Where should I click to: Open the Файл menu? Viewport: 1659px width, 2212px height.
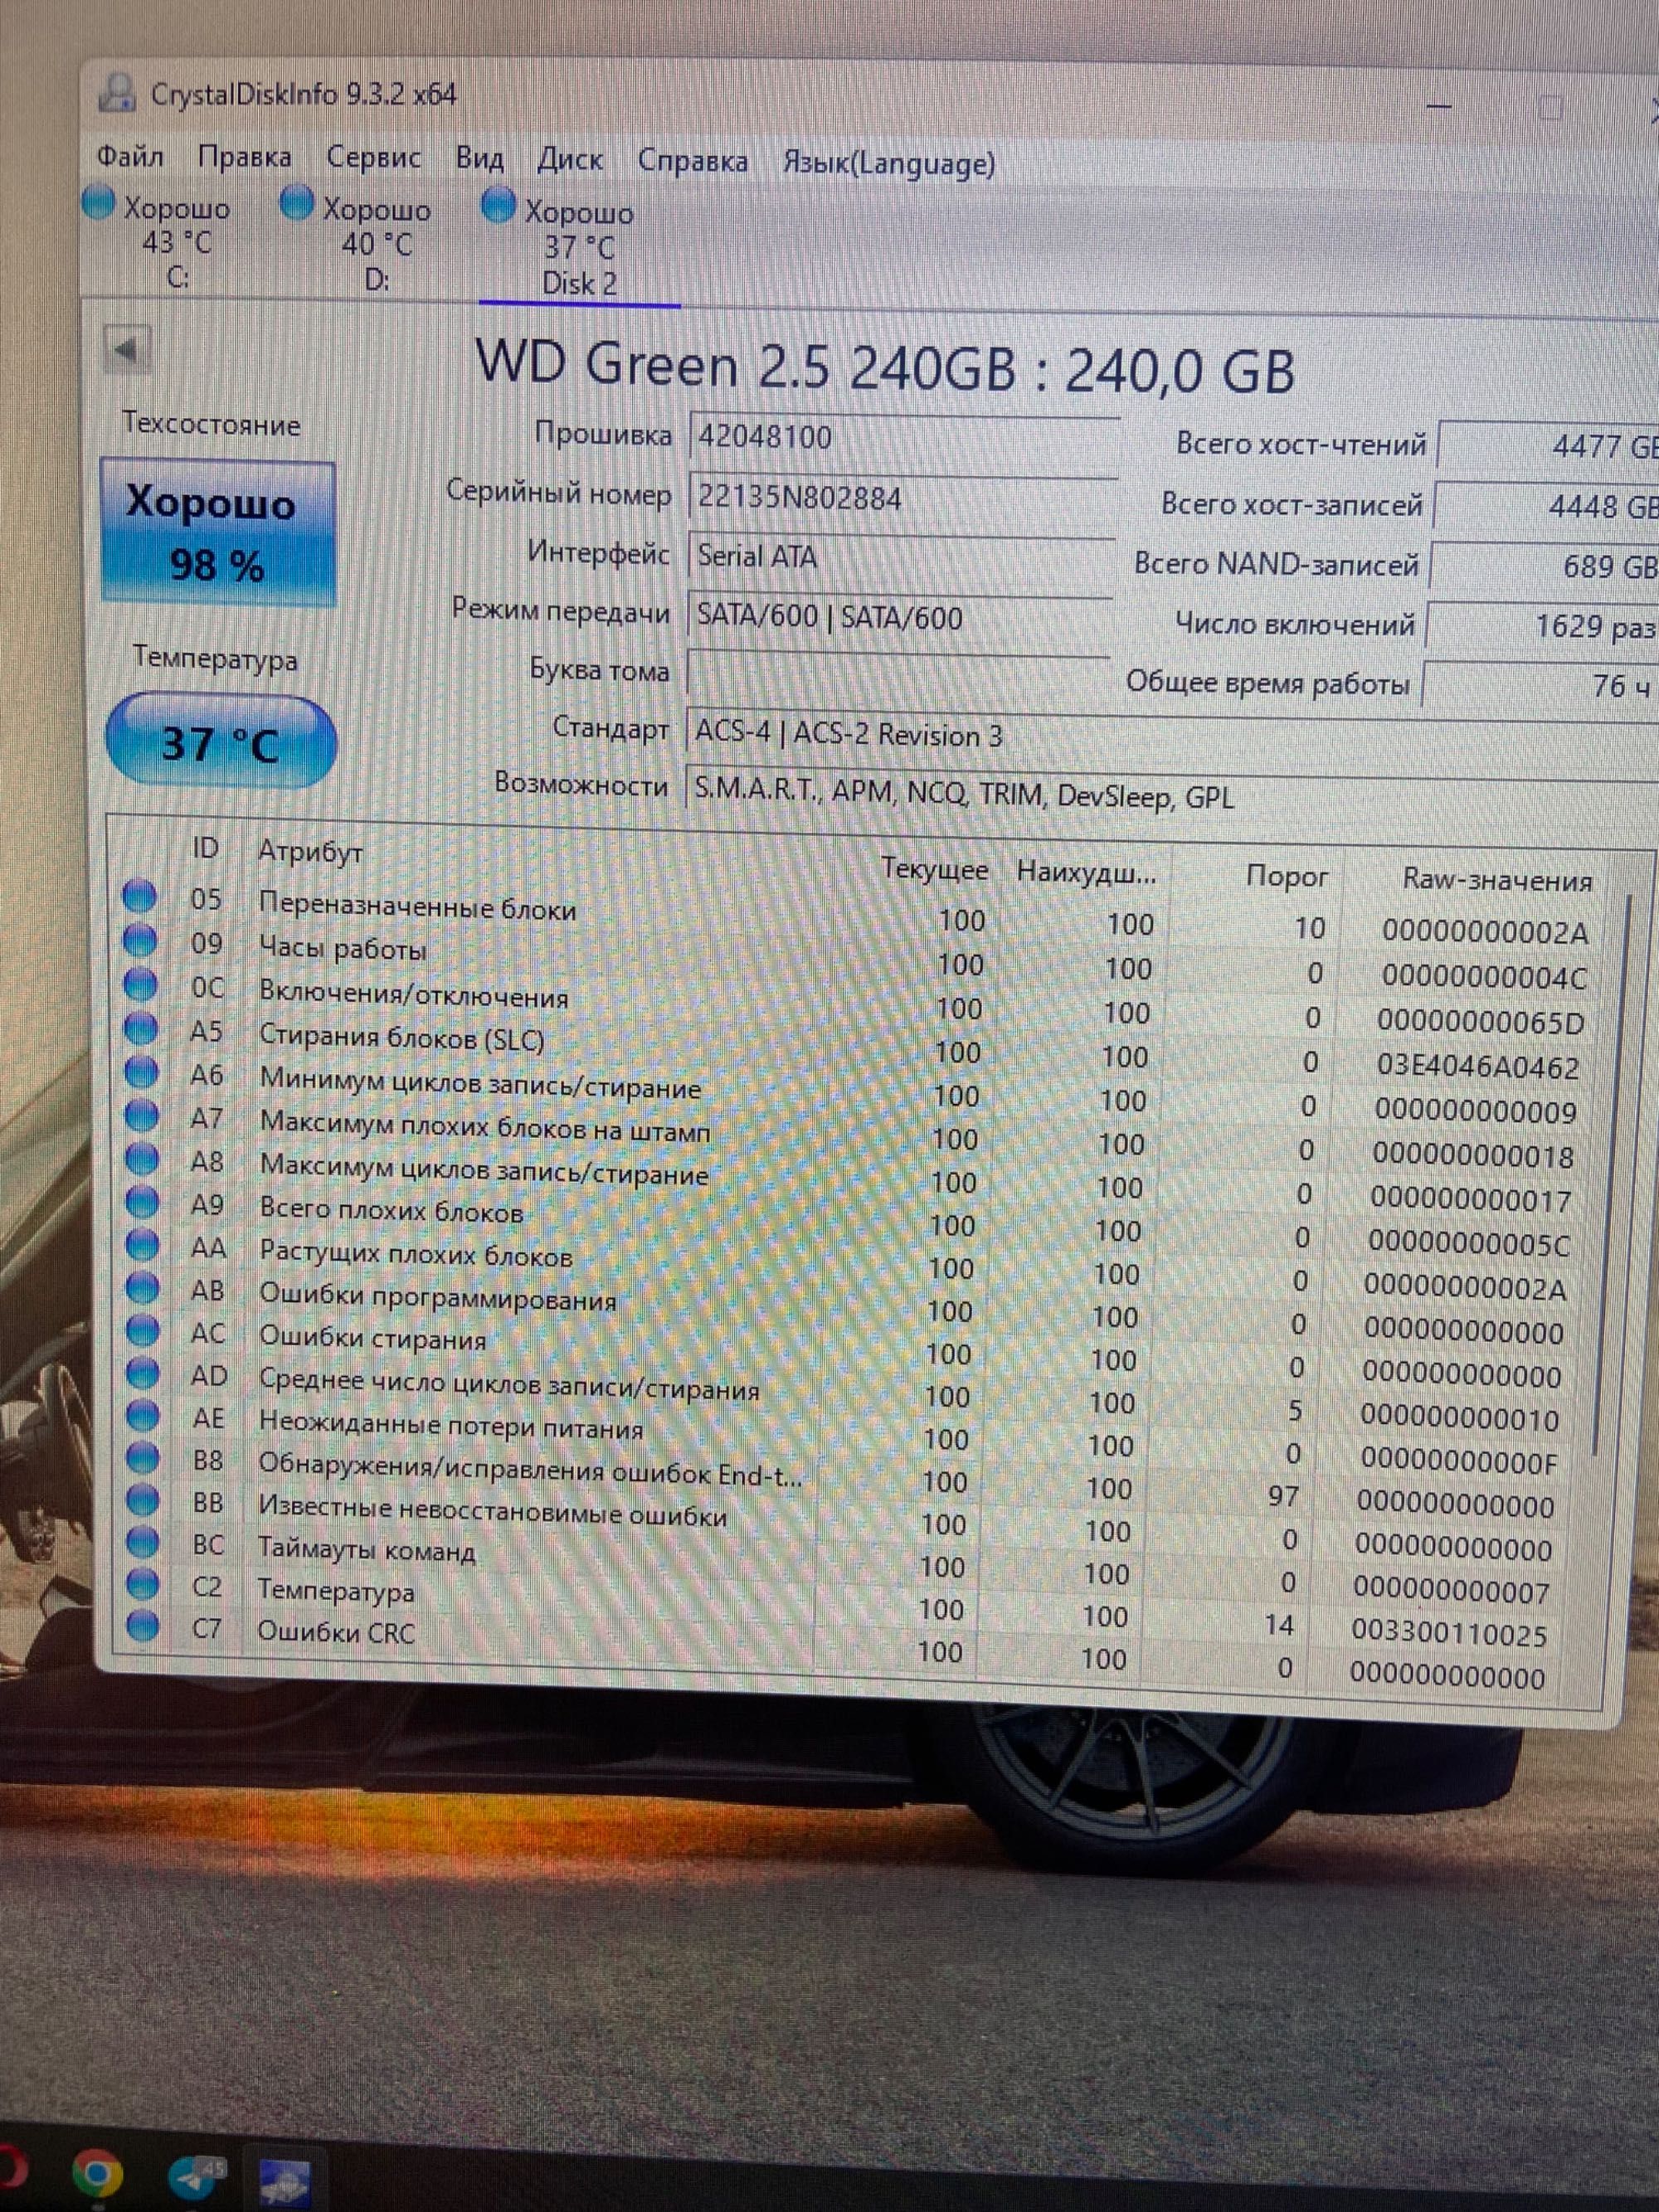(x=130, y=157)
